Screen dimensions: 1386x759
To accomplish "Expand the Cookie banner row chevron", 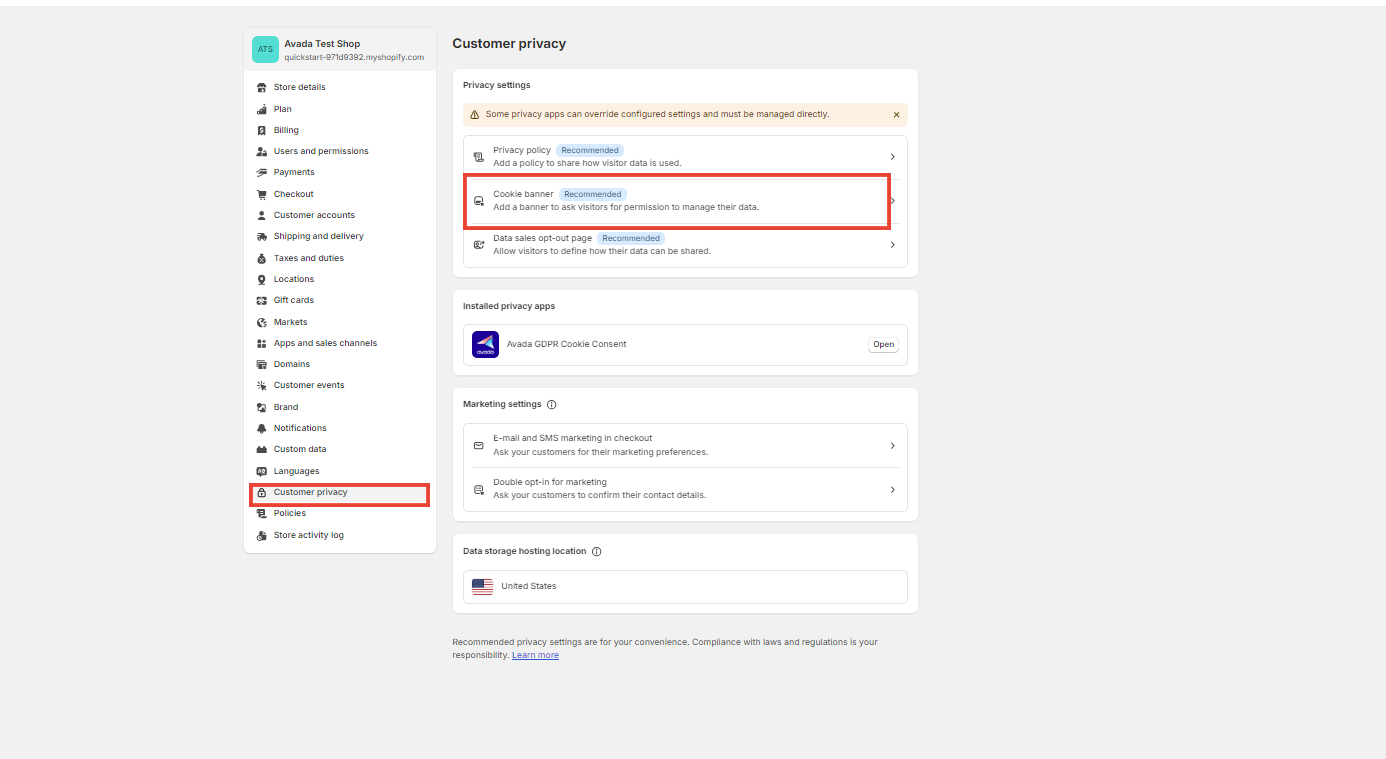I will tap(893, 201).
